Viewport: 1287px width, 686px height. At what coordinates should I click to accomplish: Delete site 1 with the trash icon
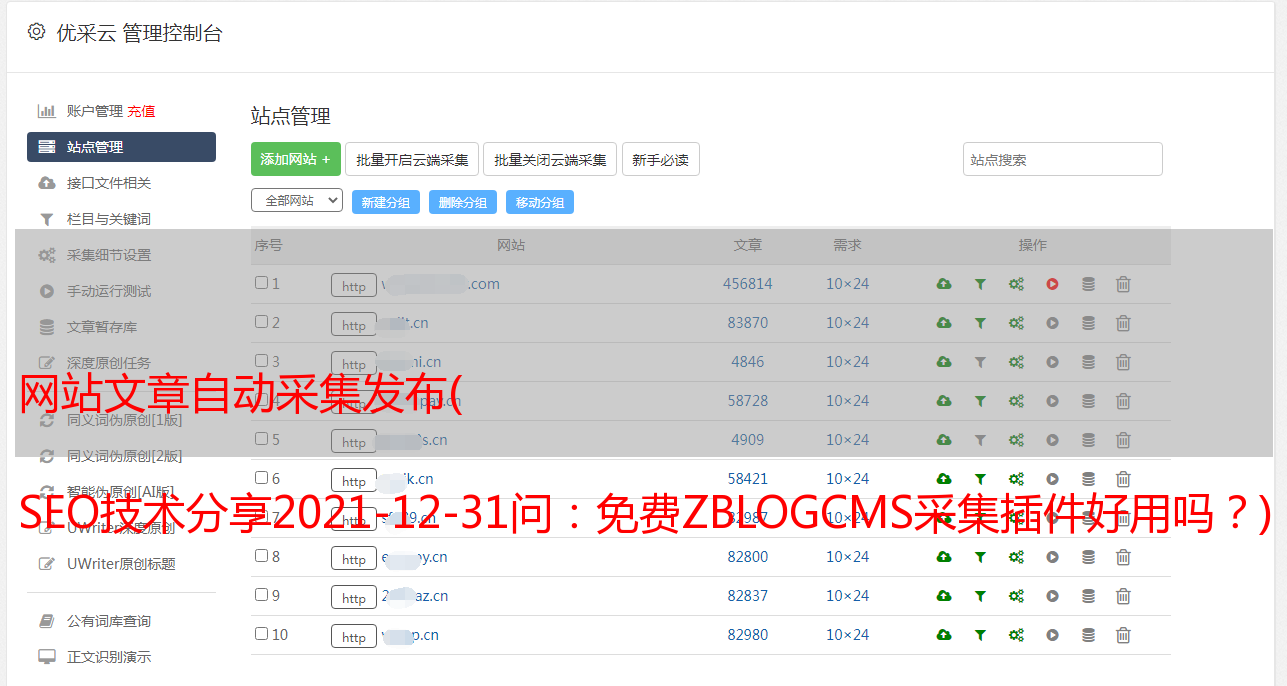[x=1123, y=284]
